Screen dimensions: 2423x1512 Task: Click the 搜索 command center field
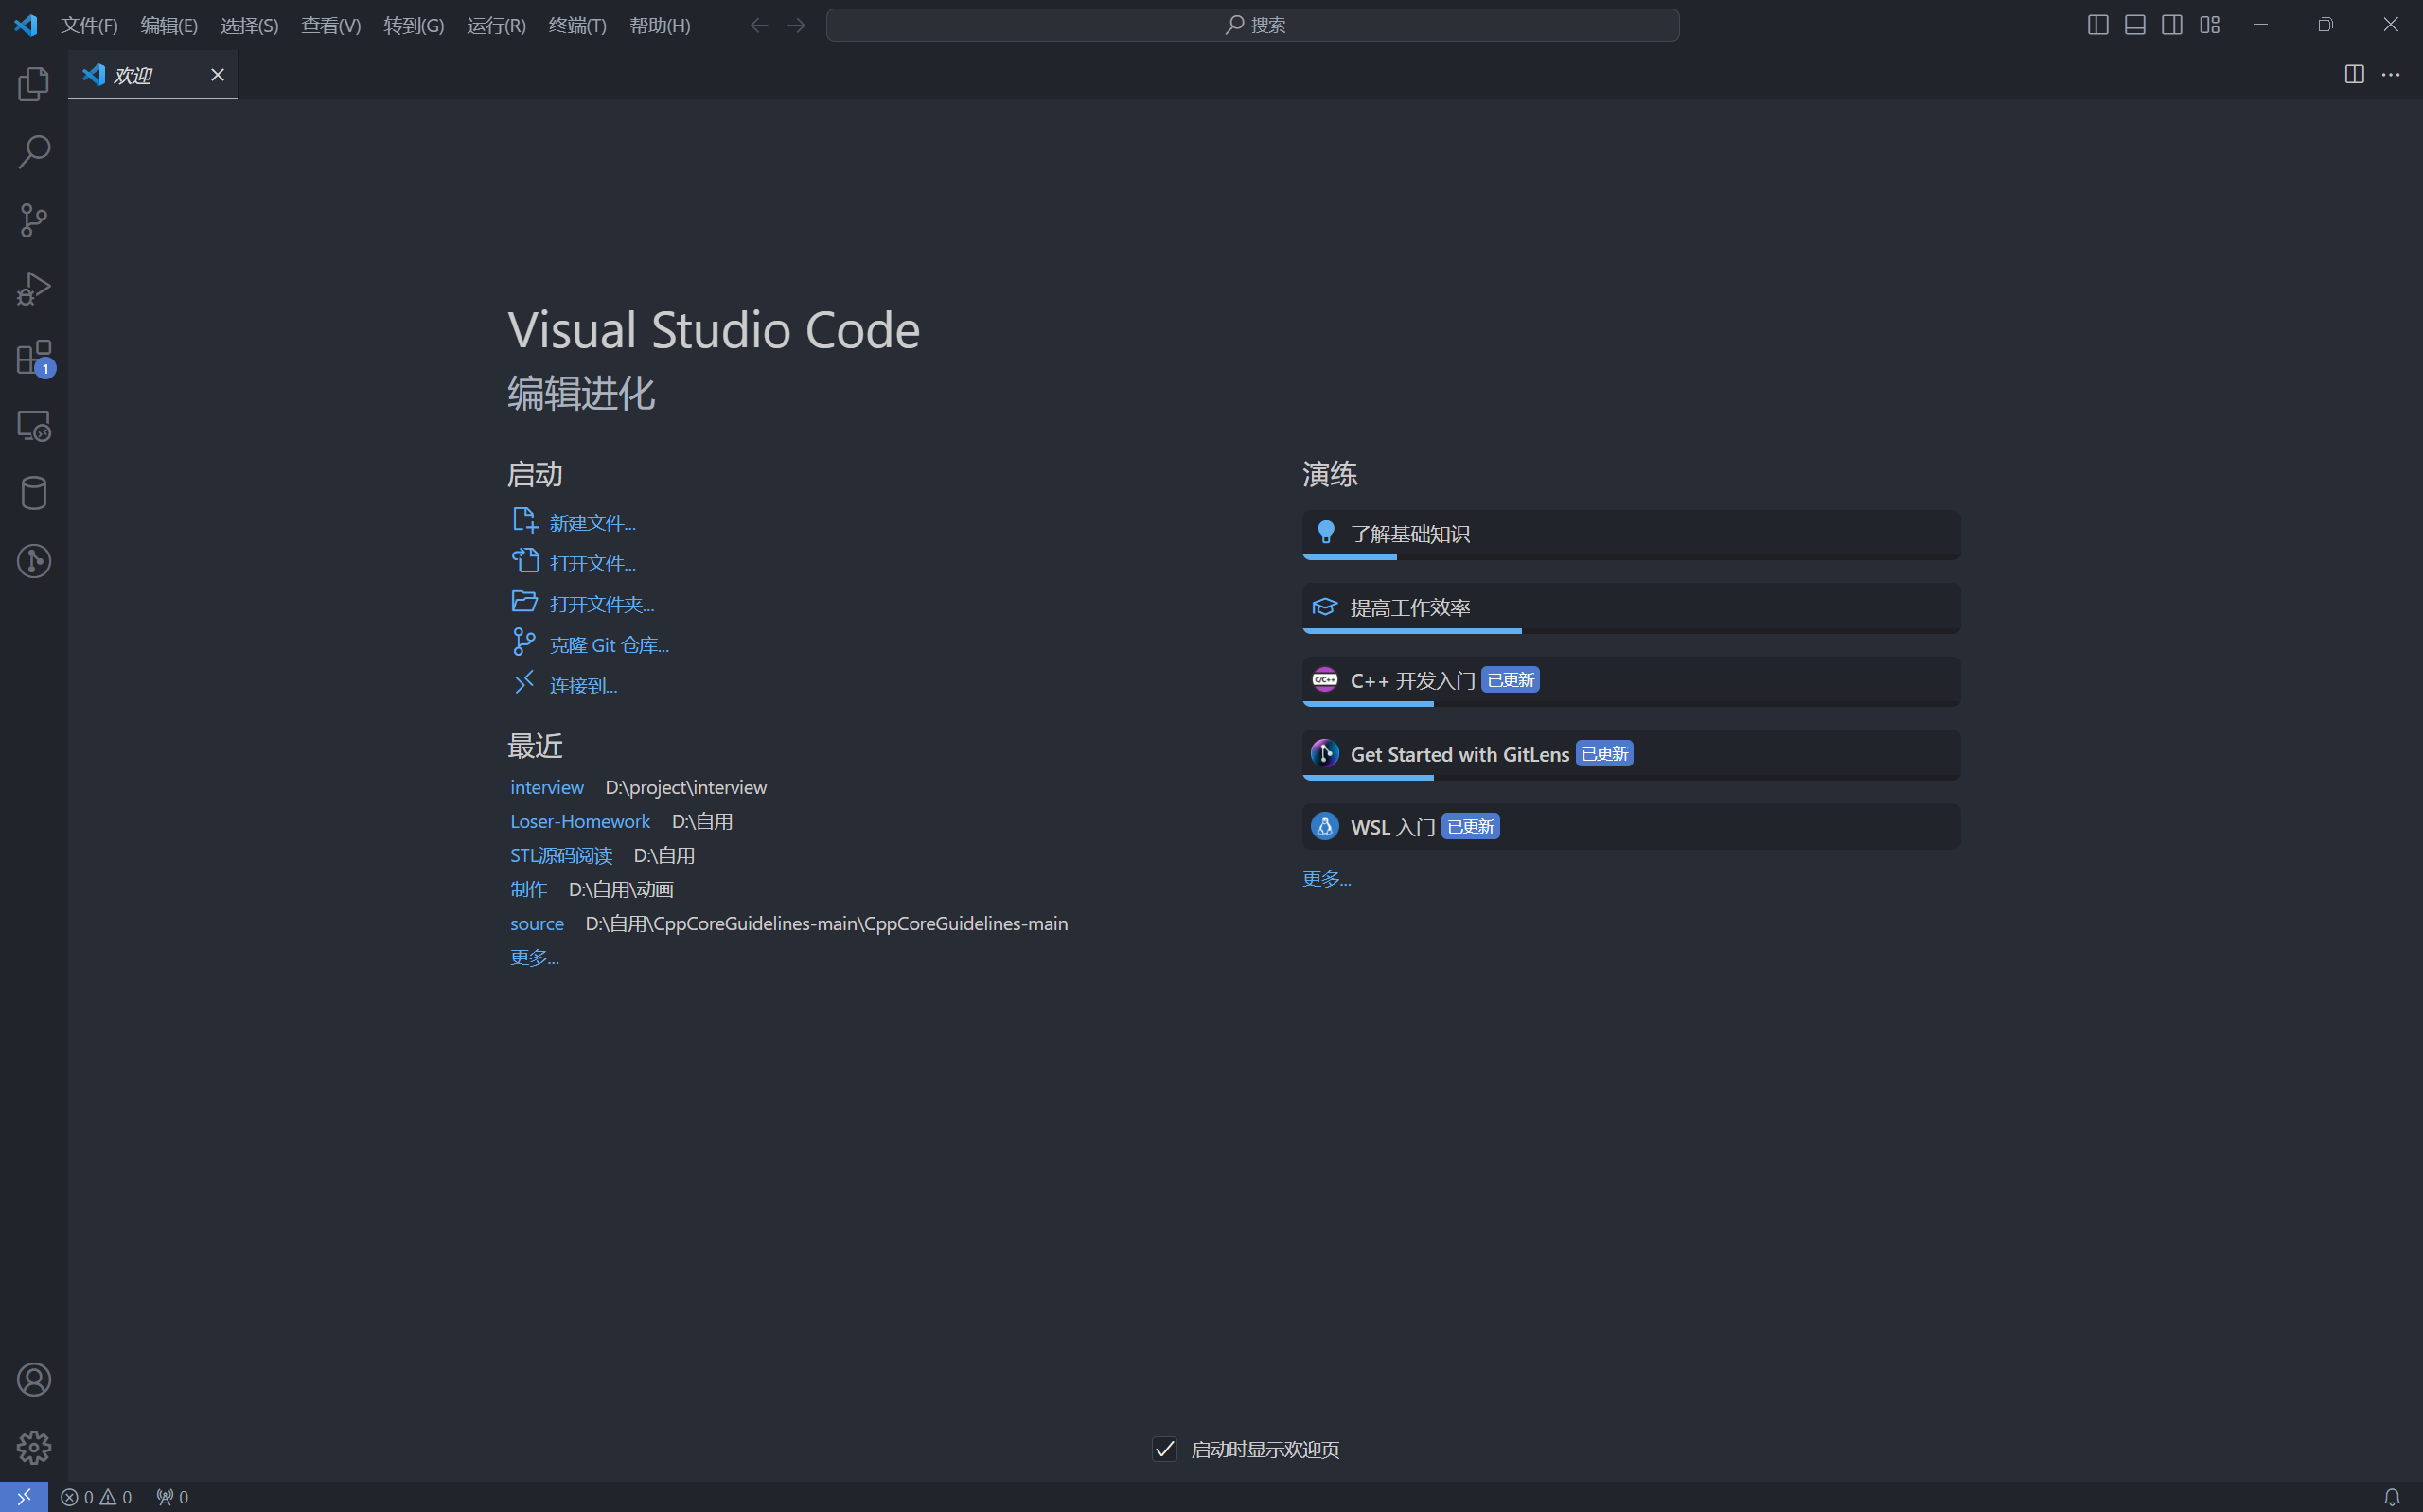(1252, 25)
